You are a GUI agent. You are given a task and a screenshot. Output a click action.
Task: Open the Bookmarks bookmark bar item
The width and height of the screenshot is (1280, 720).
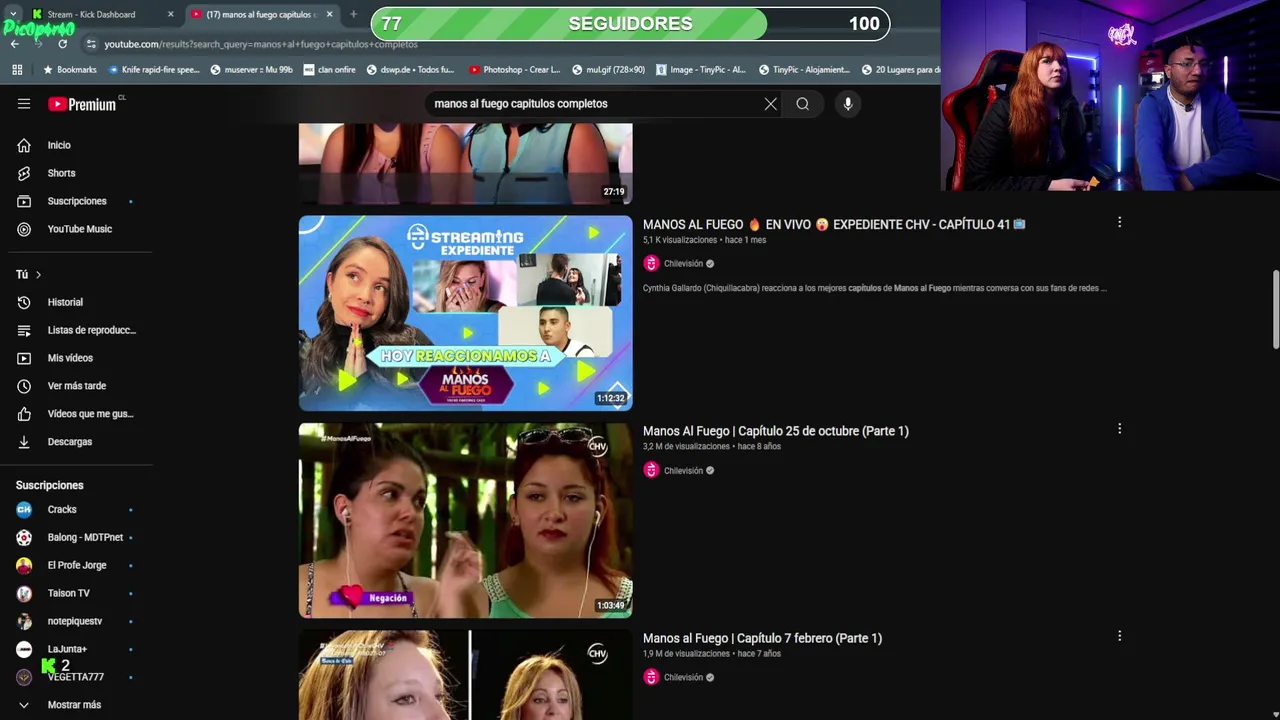coord(69,70)
